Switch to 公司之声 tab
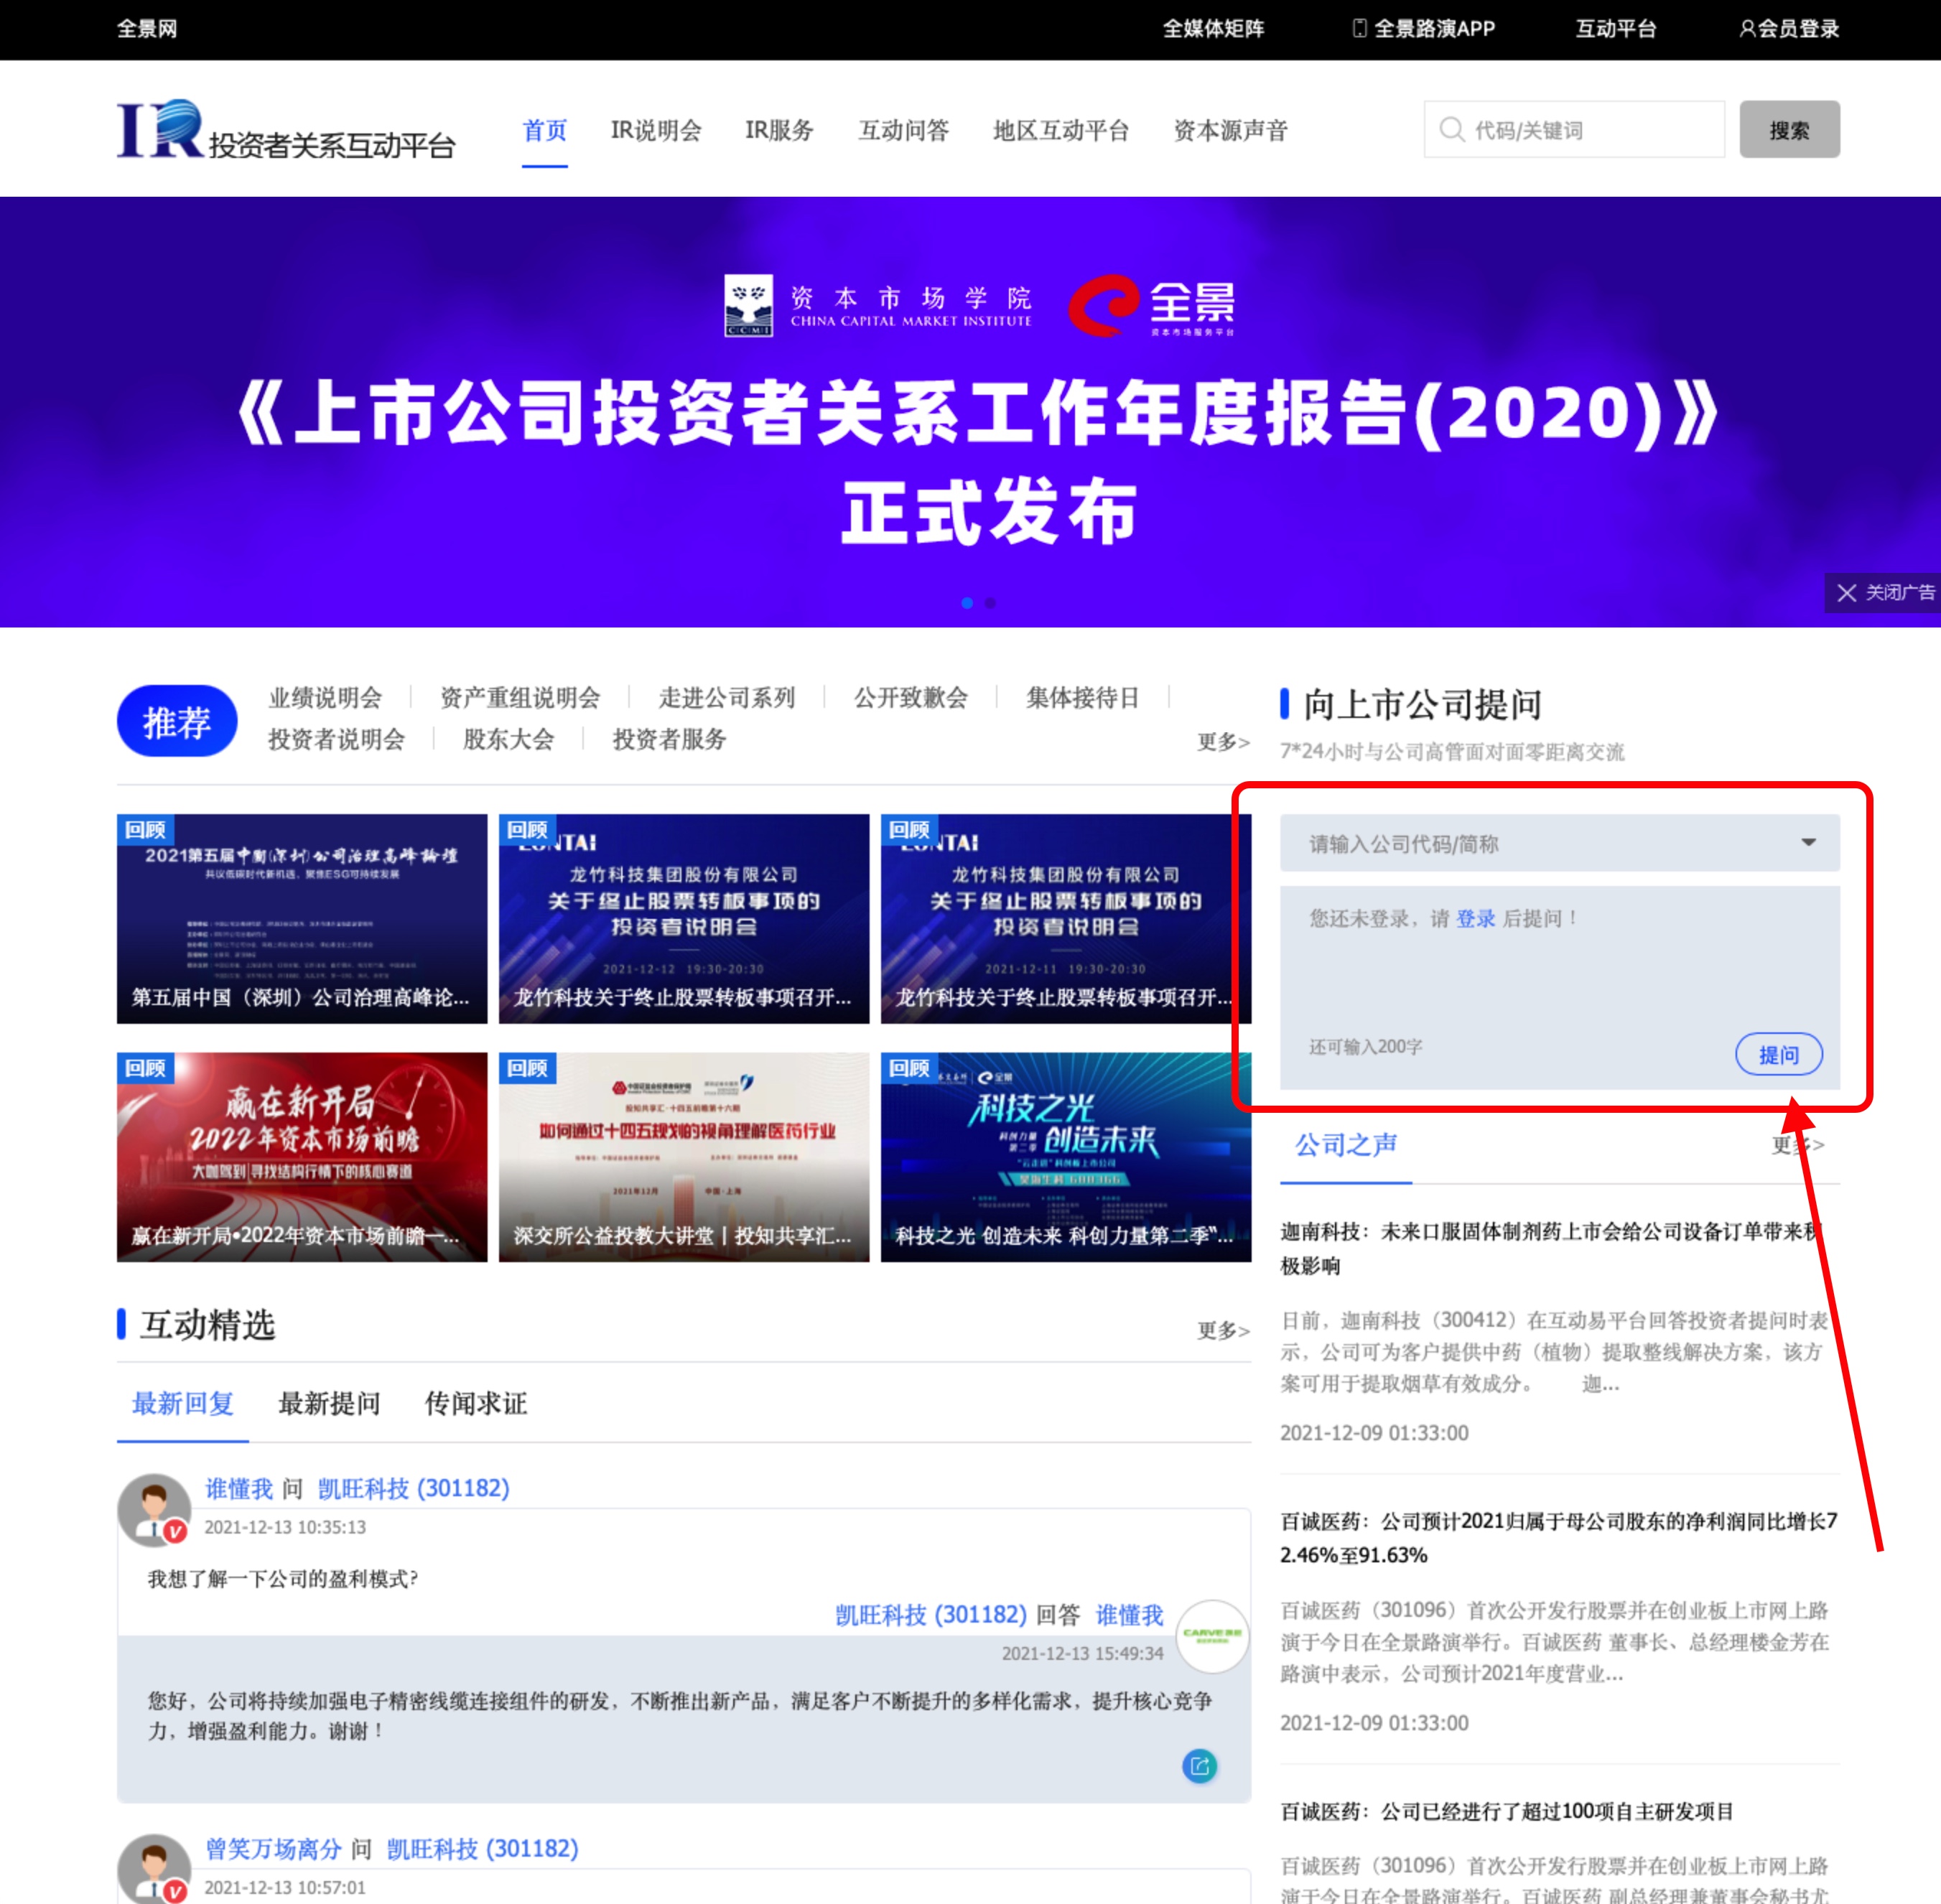1941x1904 pixels. [1346, 1145]
